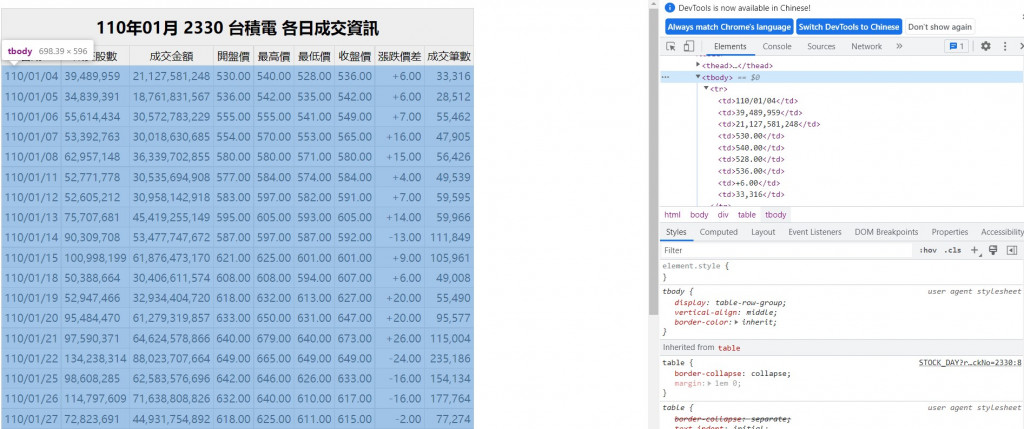This screenshot has height=429, width=1024.
Task: Open the Properties pane tab
Action: tap(950, 232)
